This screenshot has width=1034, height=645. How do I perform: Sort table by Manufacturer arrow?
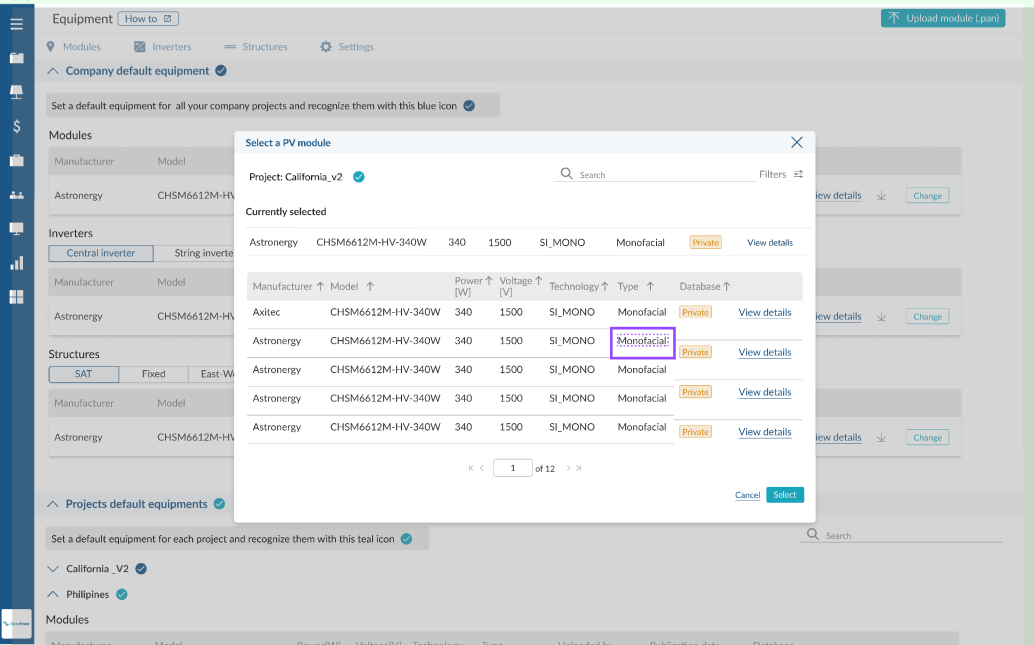[x=320, y=286]
